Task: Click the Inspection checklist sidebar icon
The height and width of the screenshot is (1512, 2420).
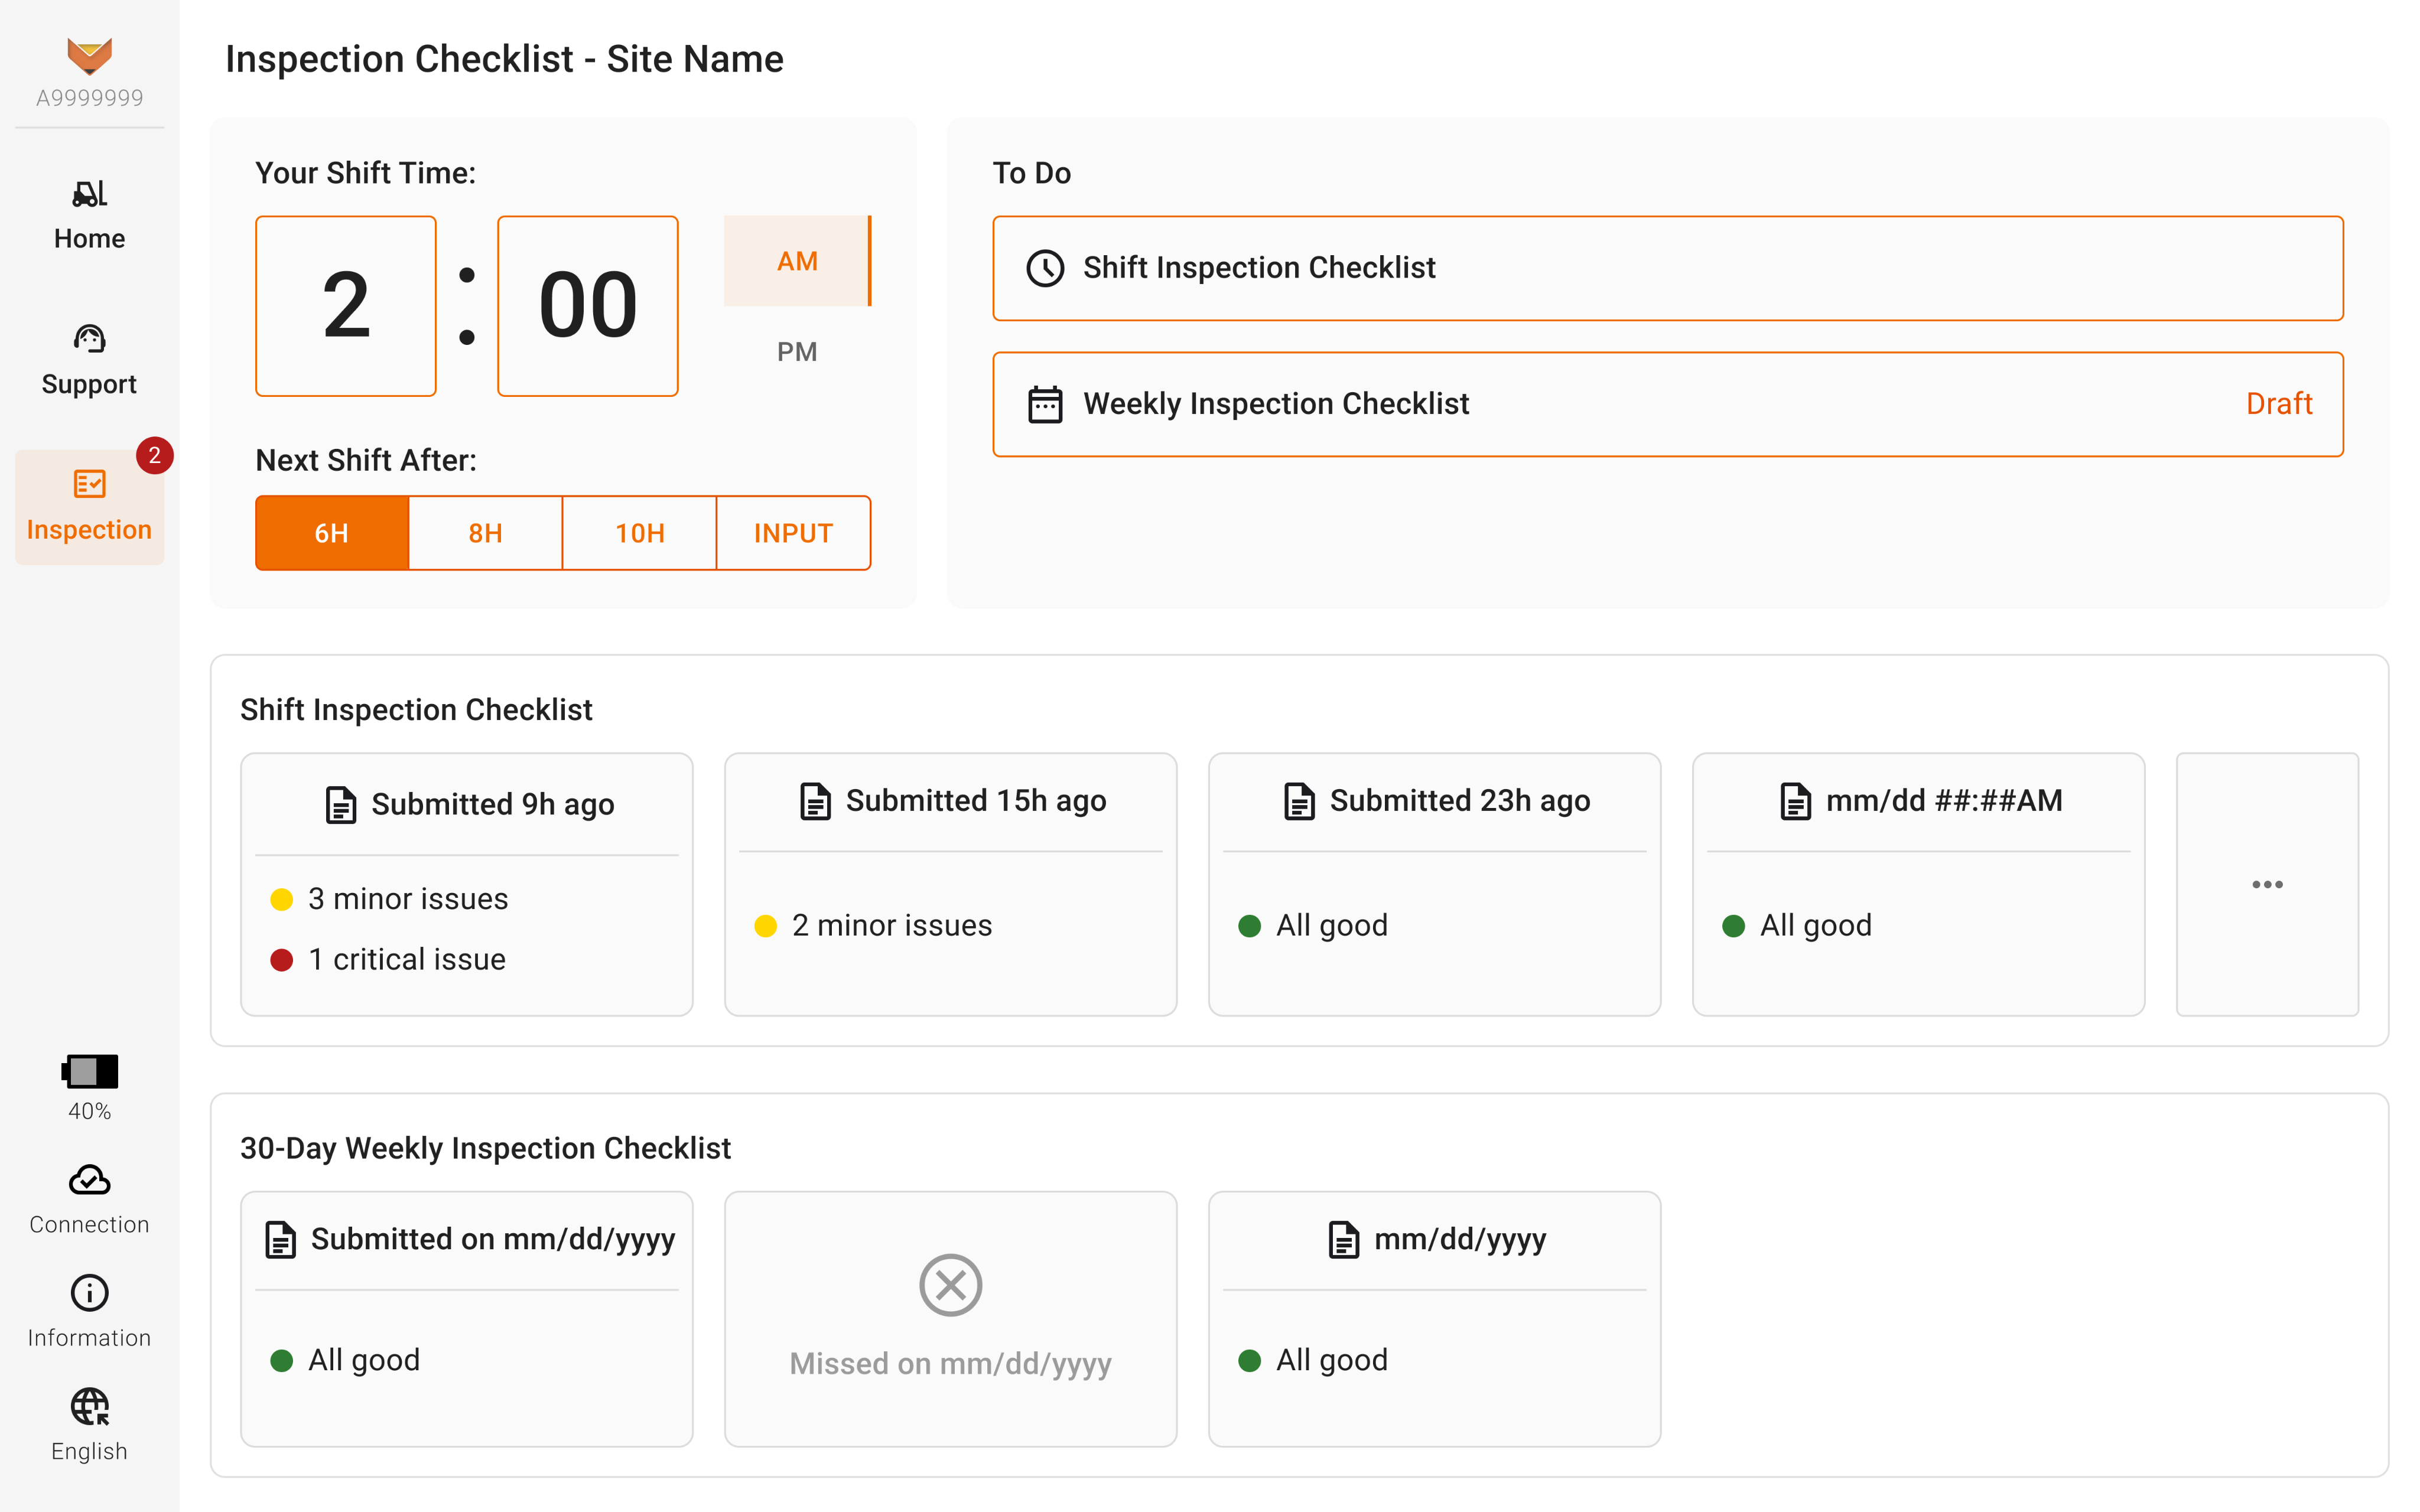Action: click(x=89, y=484)
